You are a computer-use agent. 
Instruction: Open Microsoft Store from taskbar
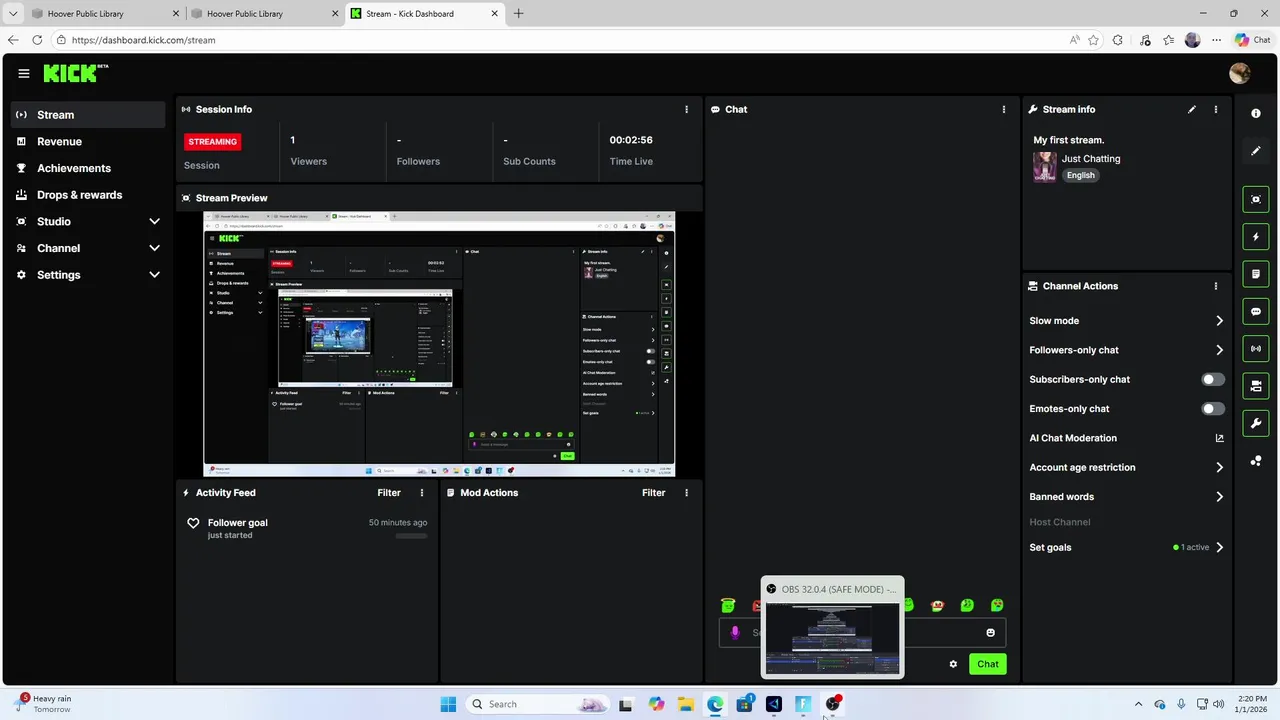click(744, 704)
